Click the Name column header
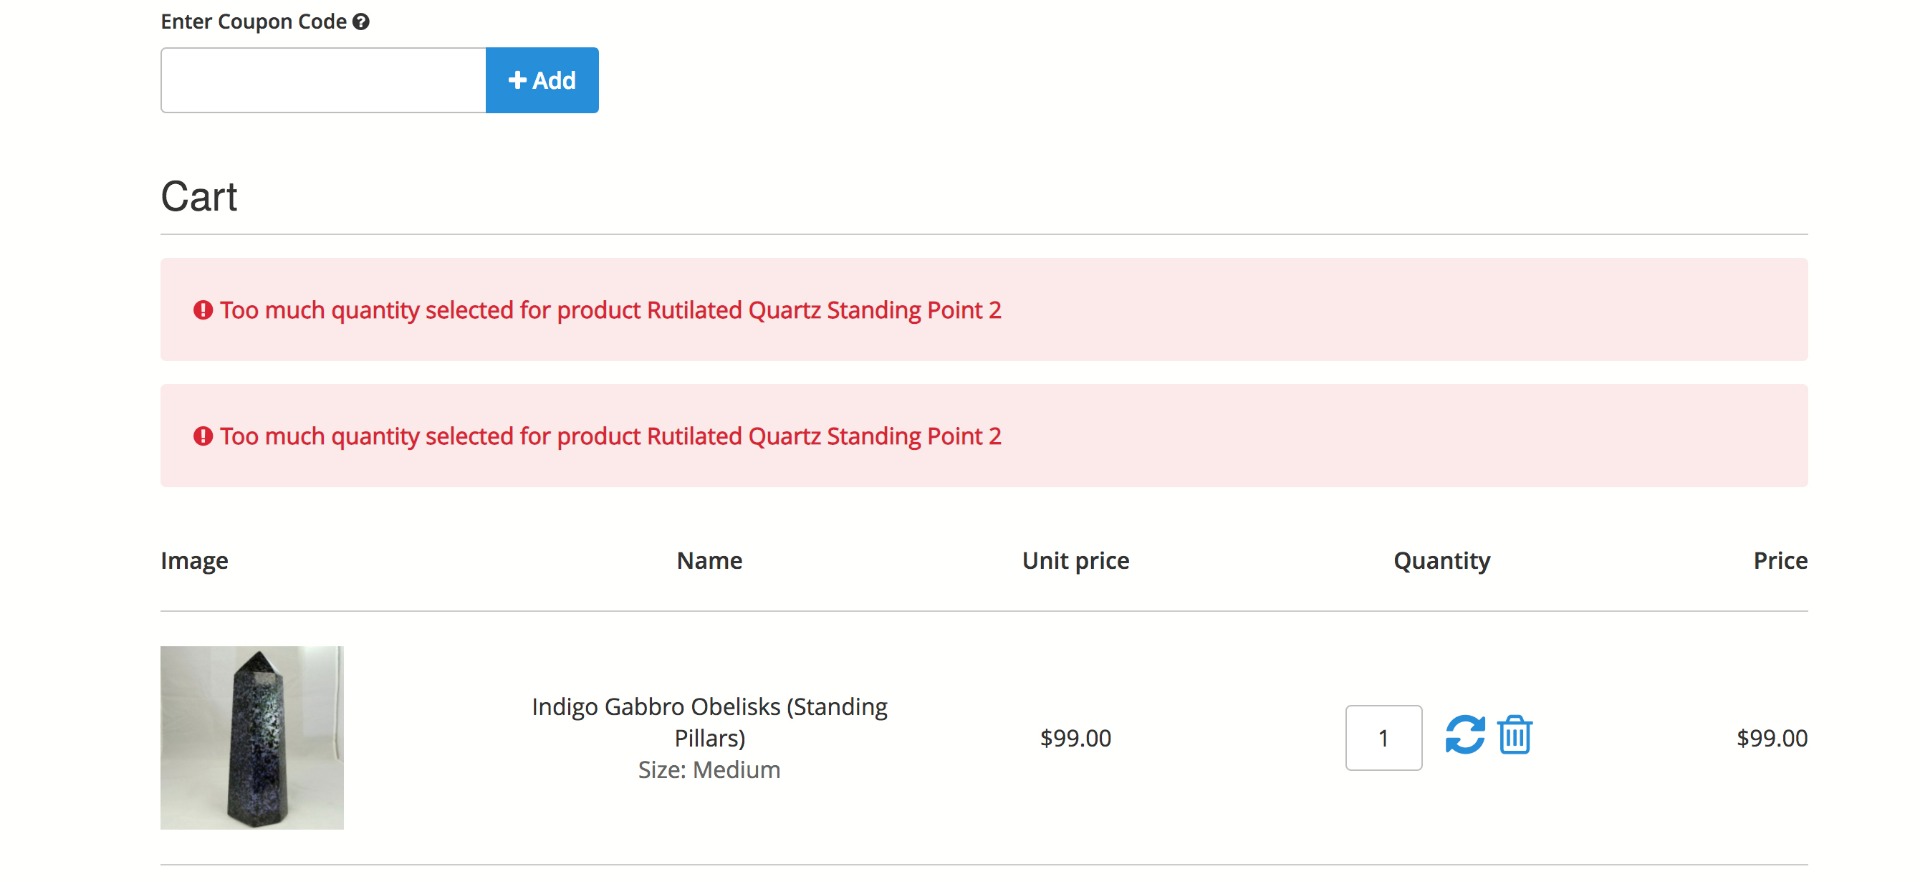Image resolution: width=1920 pixels, height=882 pixels. click(x=709, y=561)
